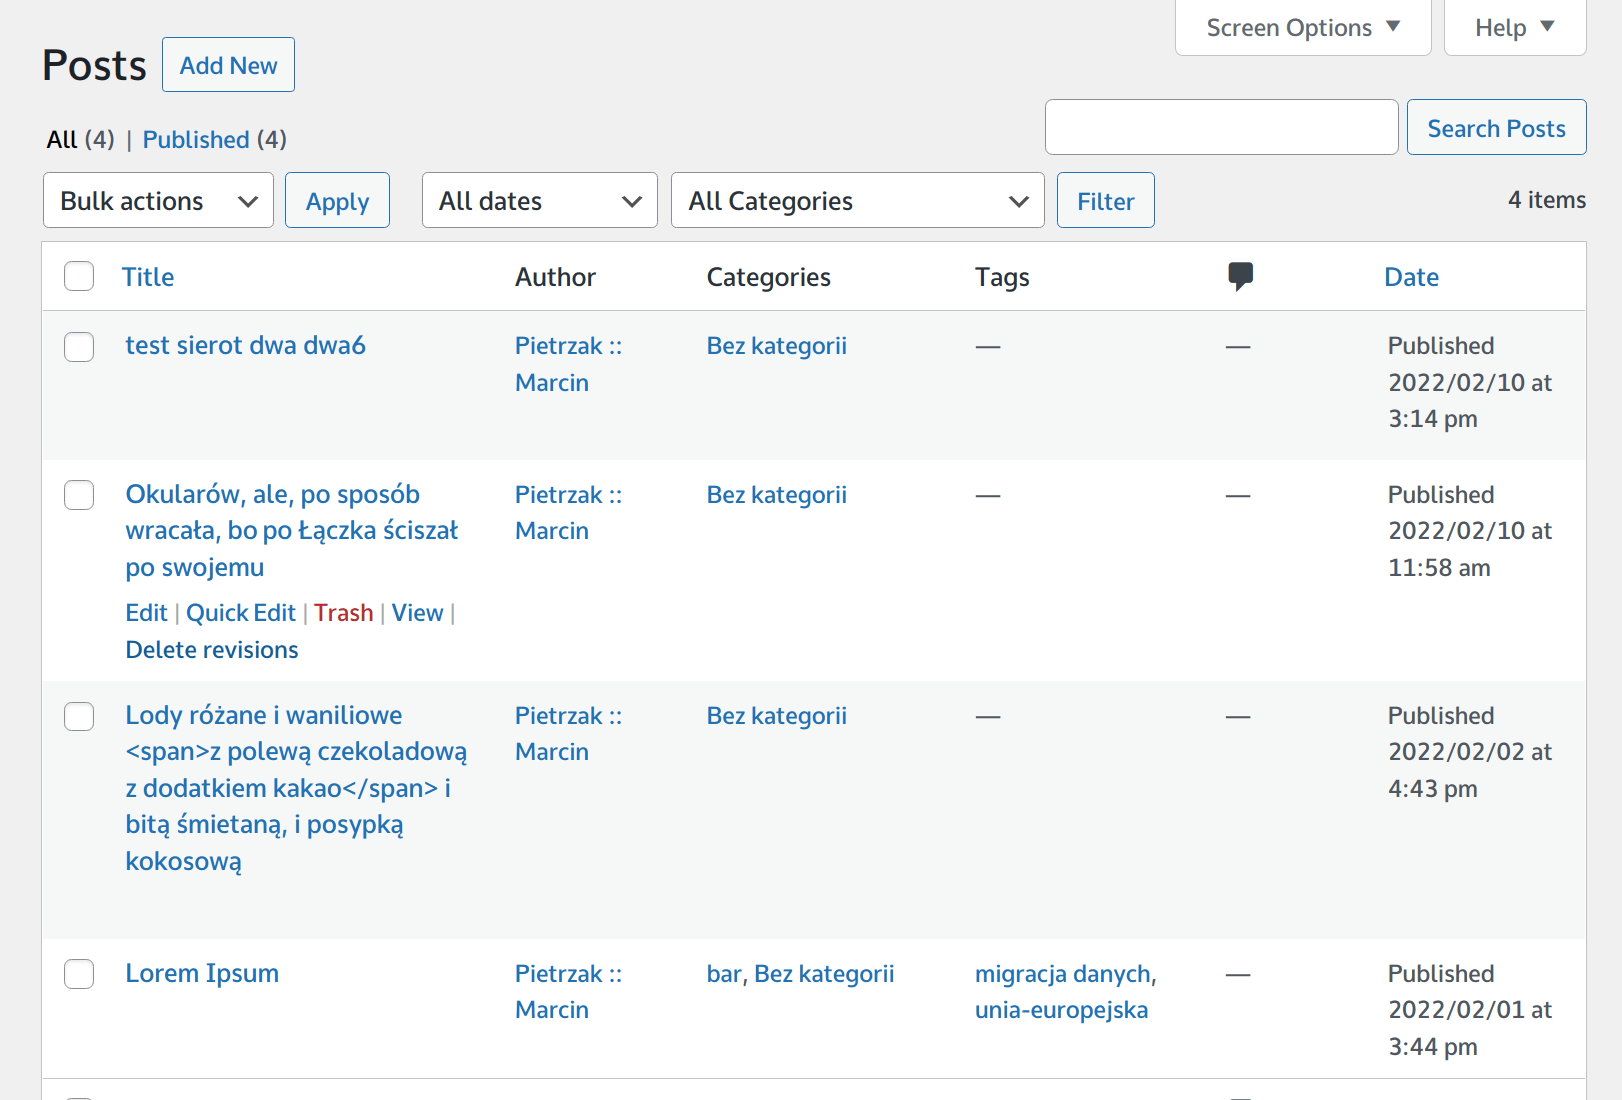Sort the table by Title column

[x=148, y=277]
